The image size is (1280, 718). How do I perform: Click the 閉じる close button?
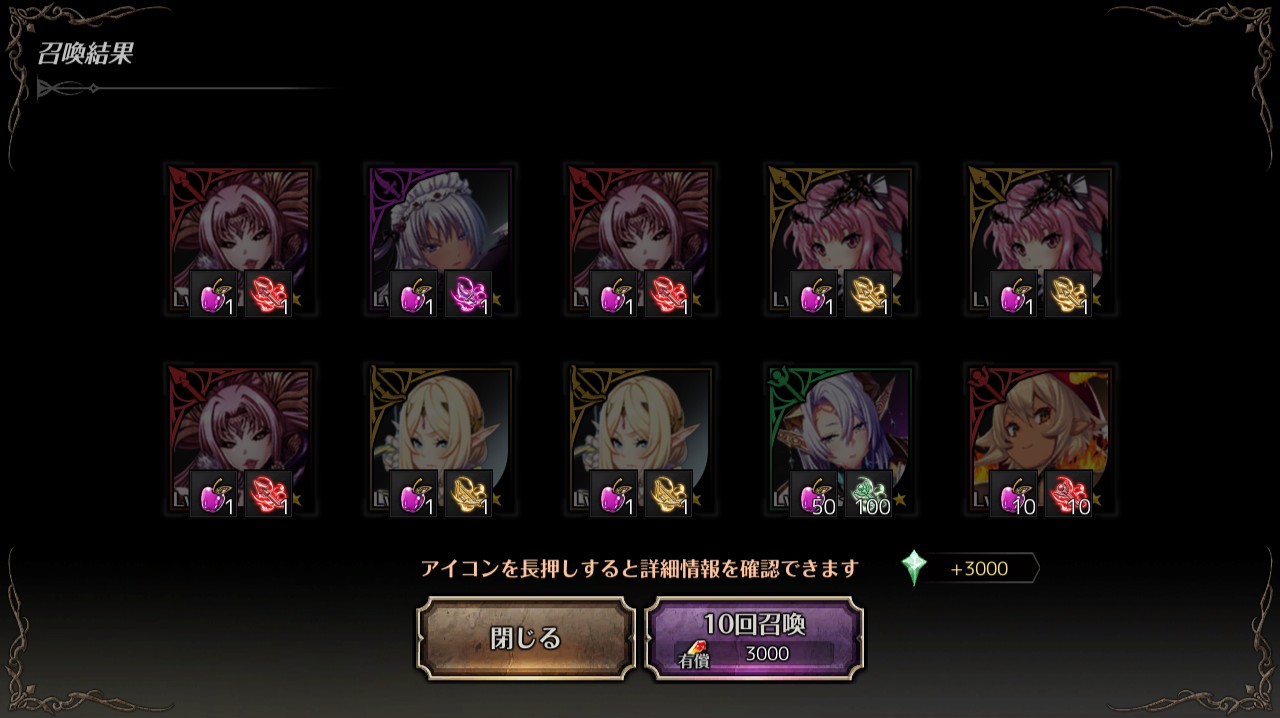[526, 638]
